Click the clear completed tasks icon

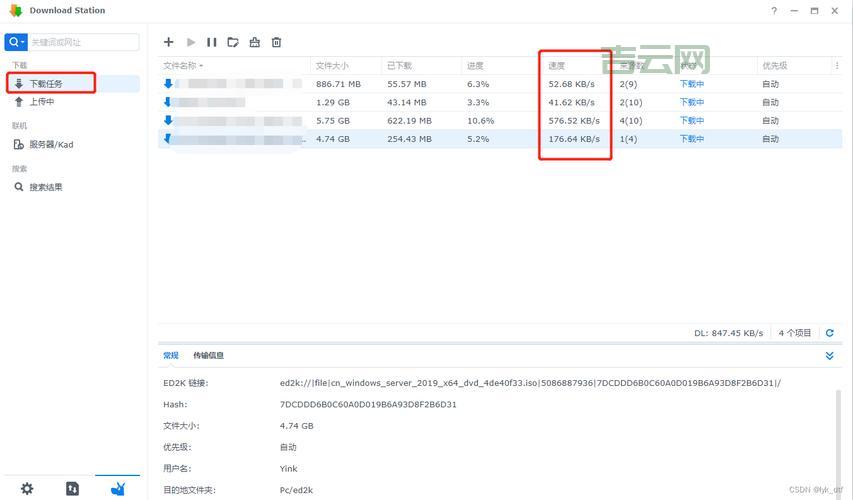pyautogui.click(x=255, y=42)
